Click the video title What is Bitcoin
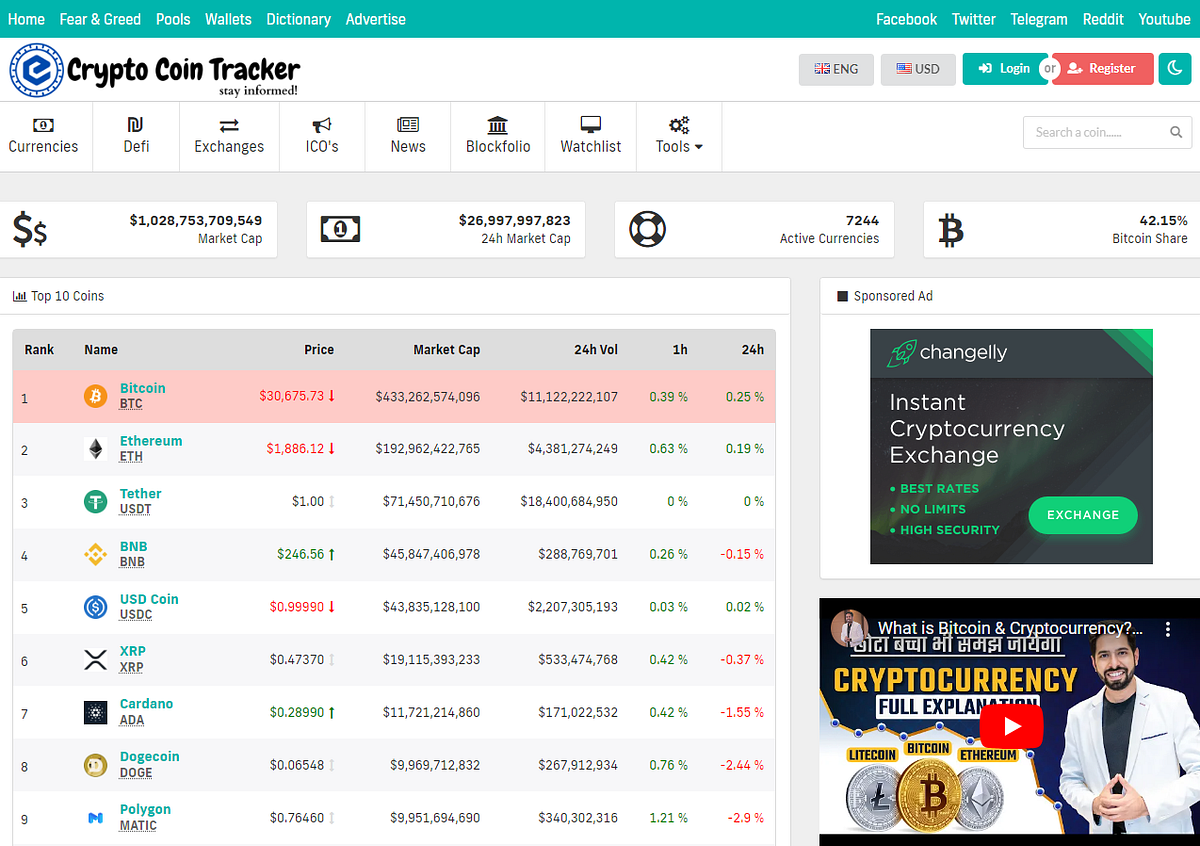1200x846 pixels. 1010,629
